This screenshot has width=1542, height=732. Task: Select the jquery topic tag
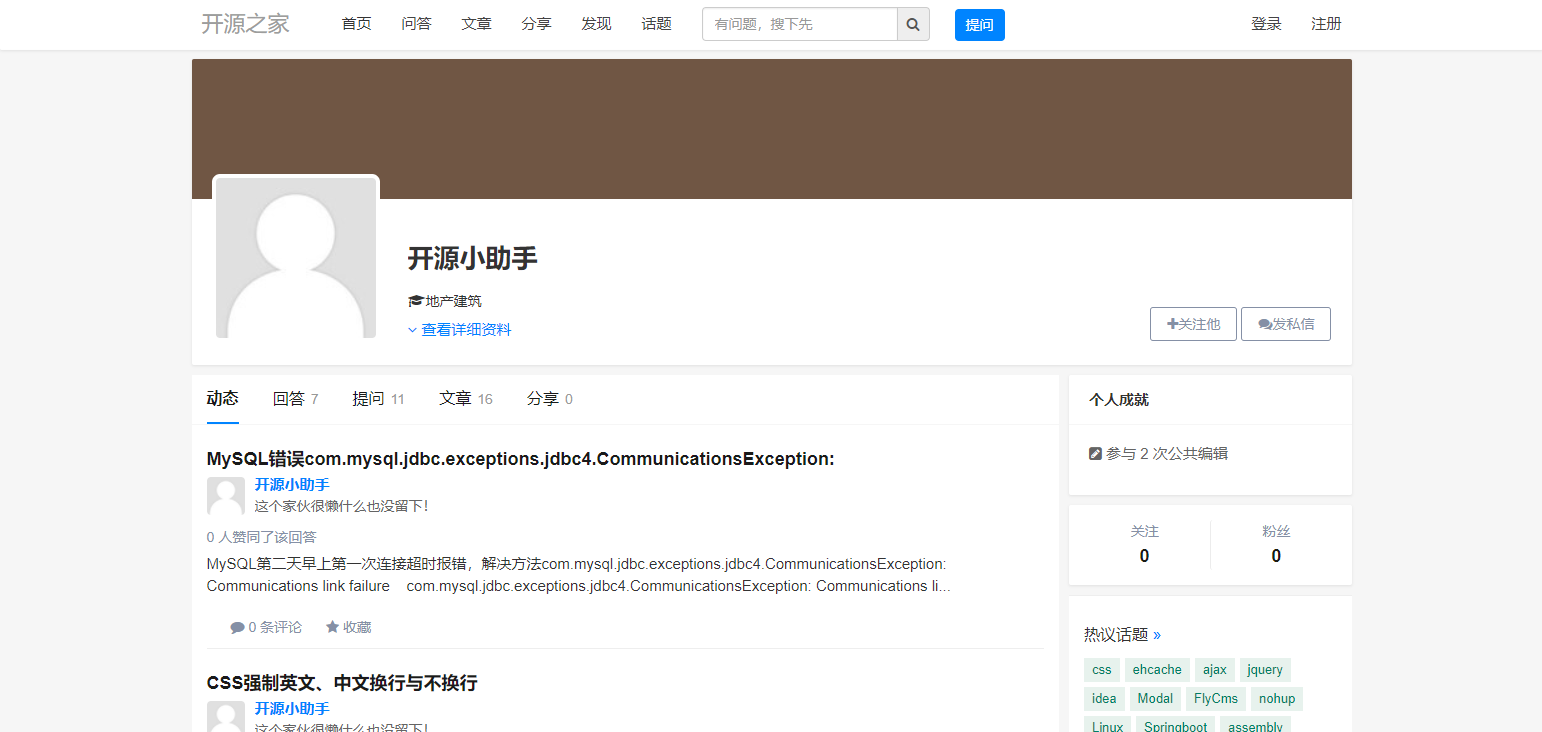(x=1265, y=670)
